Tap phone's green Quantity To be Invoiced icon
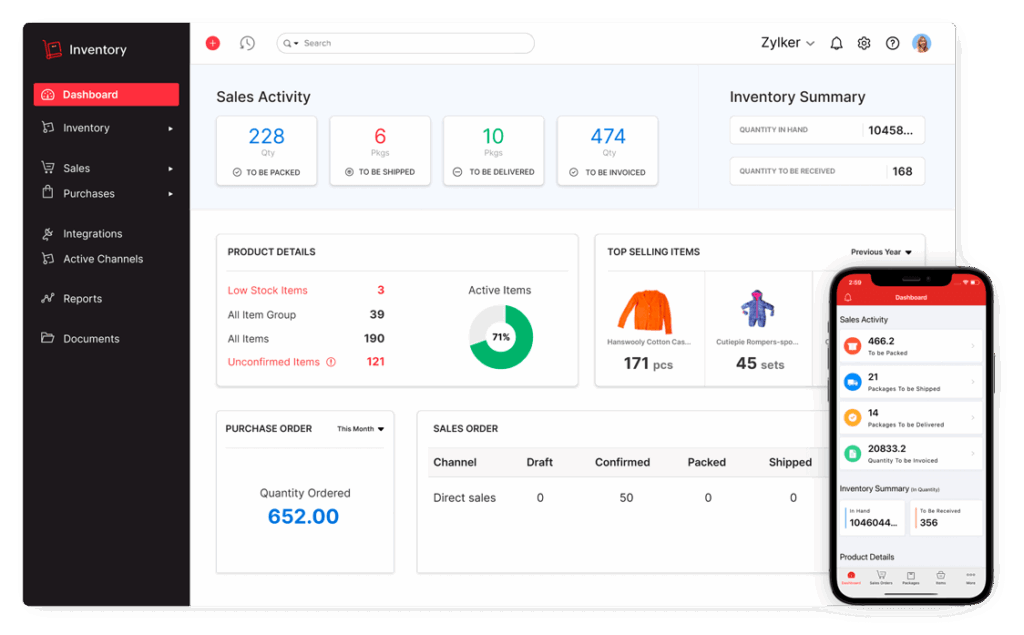The width and height of the screenshot is (1024, 635). 852,453
